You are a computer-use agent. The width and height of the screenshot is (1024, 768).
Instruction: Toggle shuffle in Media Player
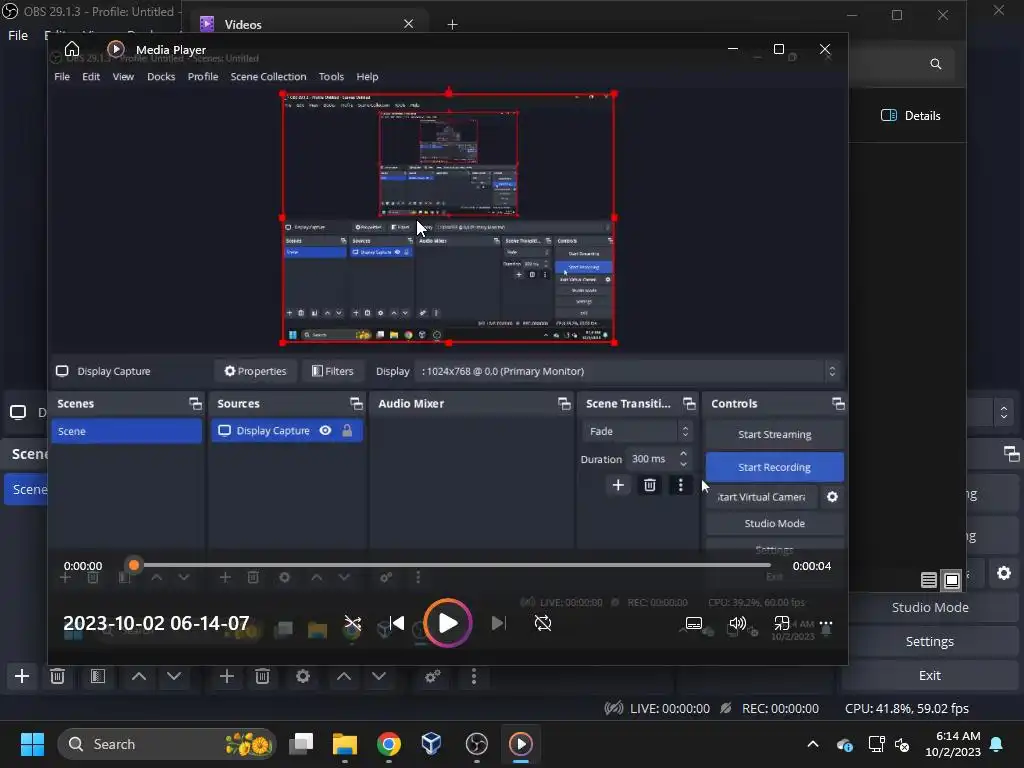click(353, 624)
